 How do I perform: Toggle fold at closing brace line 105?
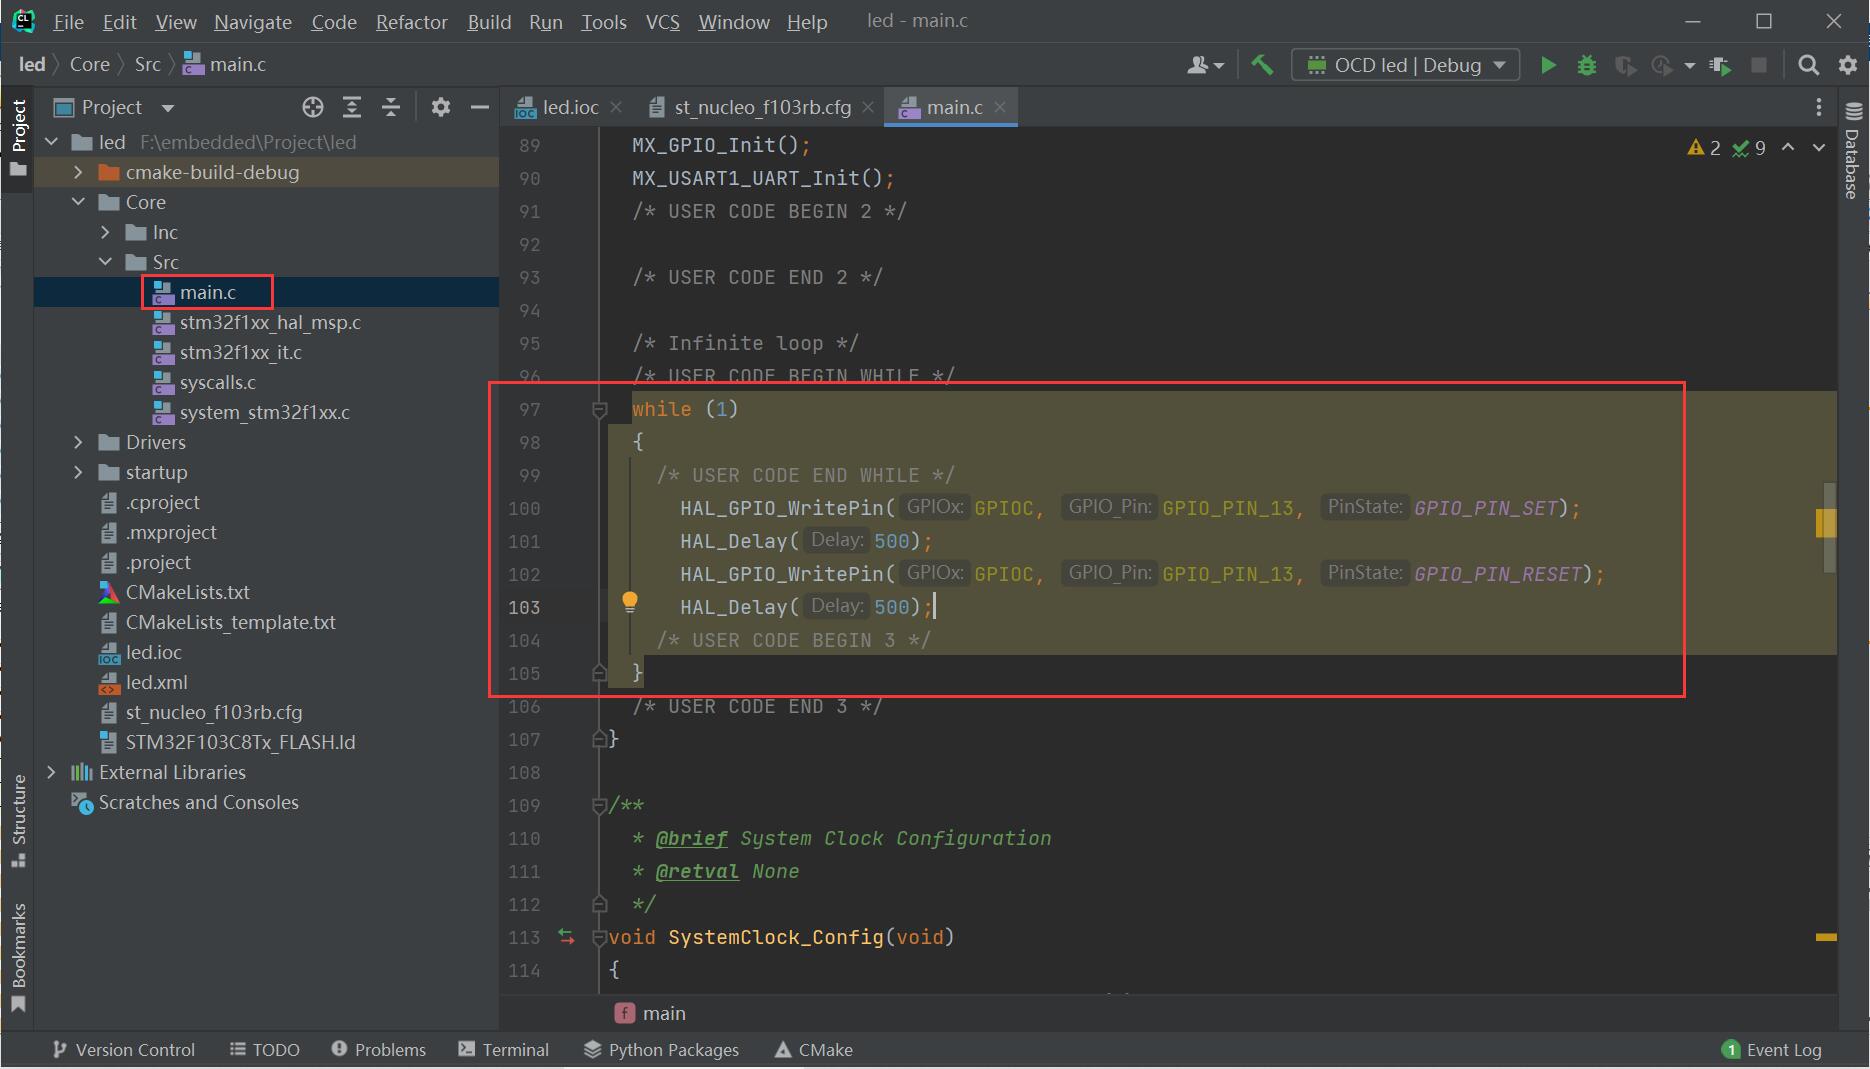coord(600,673)
